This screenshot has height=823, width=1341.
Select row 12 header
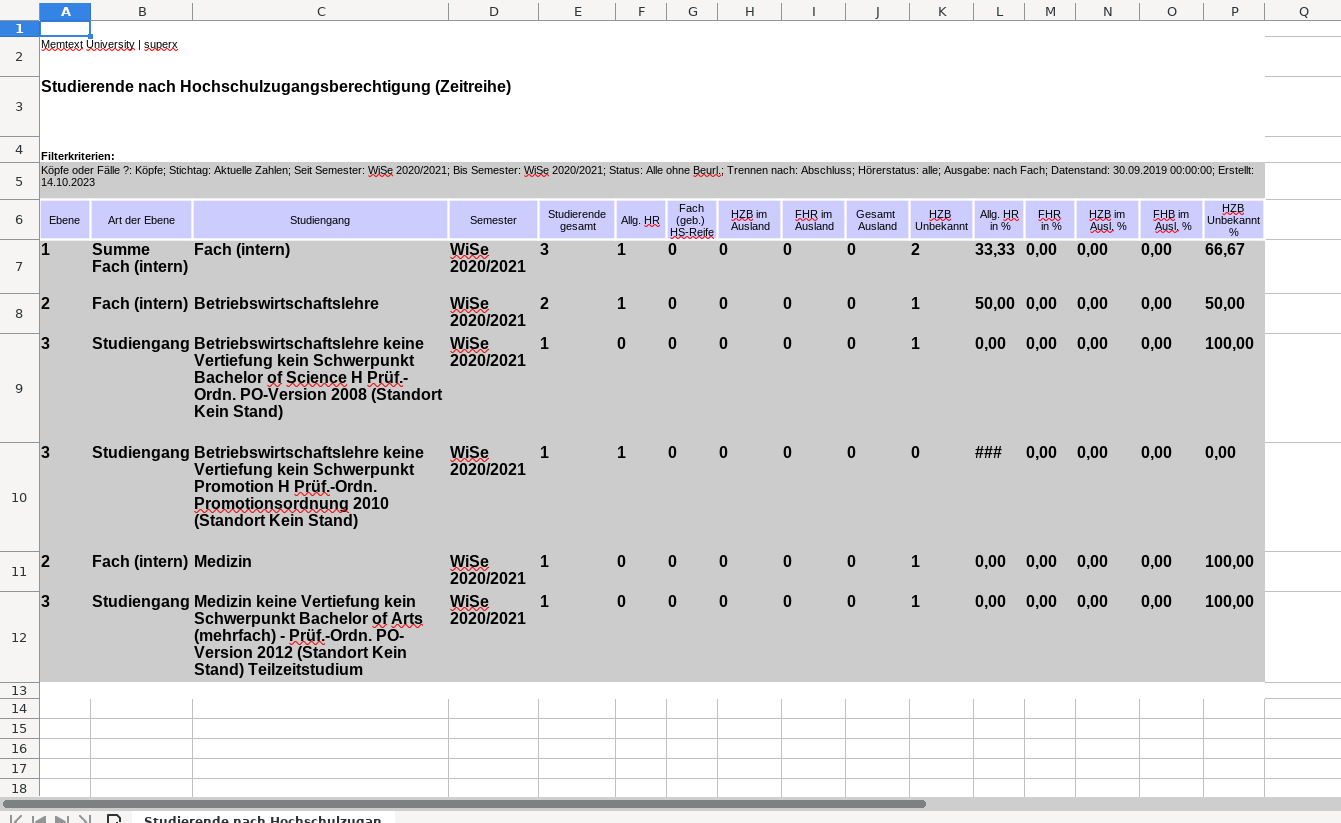click(19, 637)
